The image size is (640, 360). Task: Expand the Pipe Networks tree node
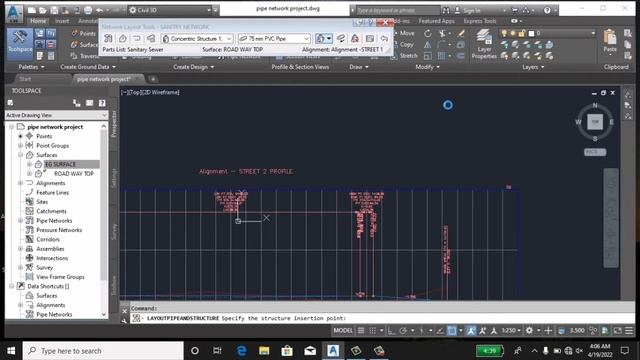[x=20, y=220]
